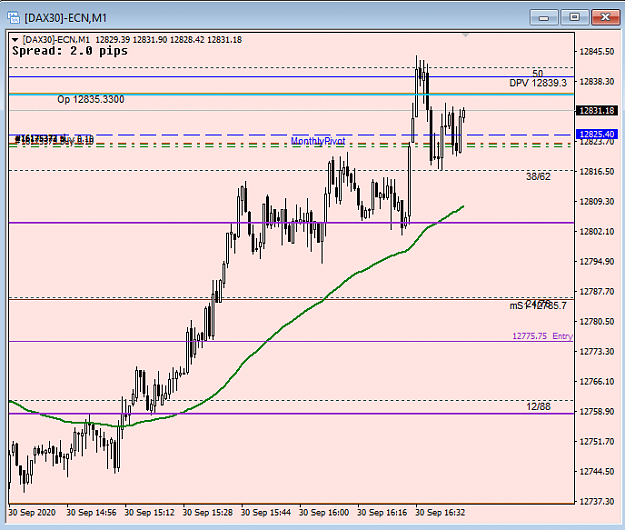
Task: Click the 50 level label
Action: [x=538, y=73]
